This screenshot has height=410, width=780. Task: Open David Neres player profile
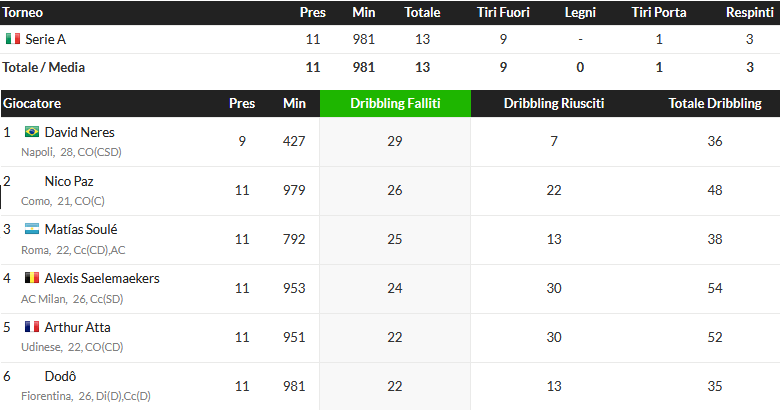point(80,132)
